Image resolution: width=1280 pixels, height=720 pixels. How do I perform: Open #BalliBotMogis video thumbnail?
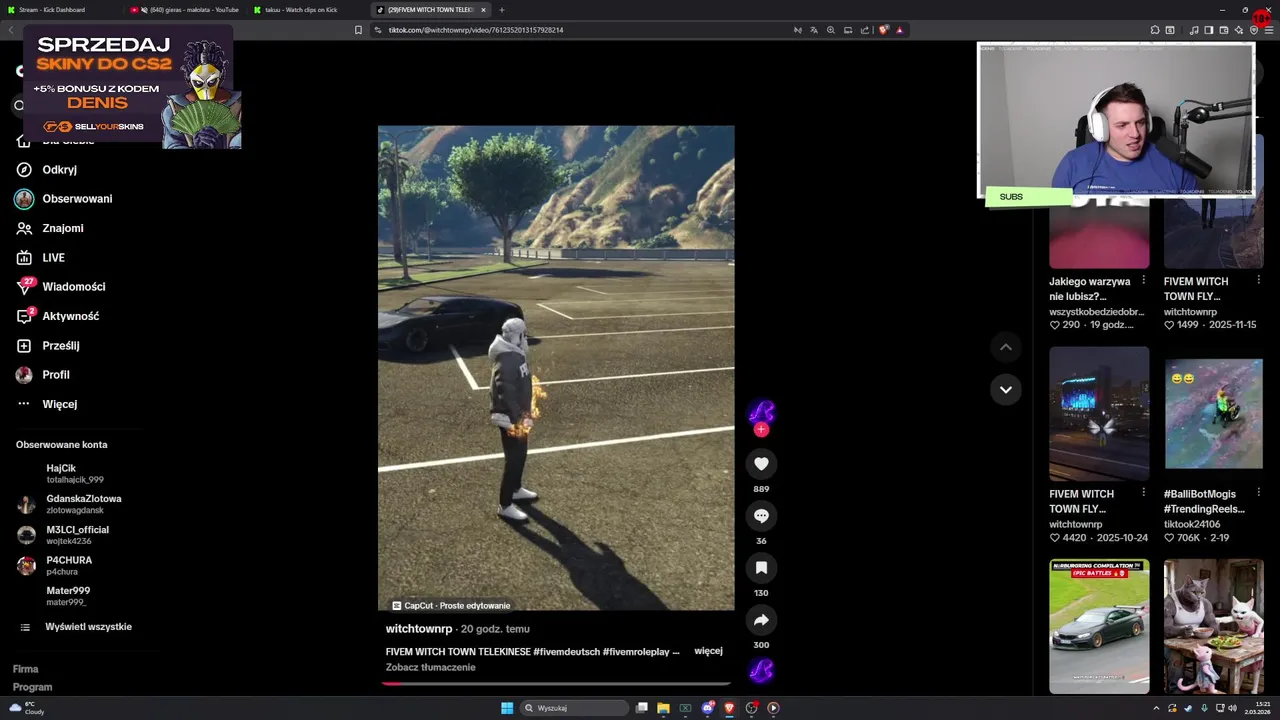pyautogui.click(x=1214, y=414)
